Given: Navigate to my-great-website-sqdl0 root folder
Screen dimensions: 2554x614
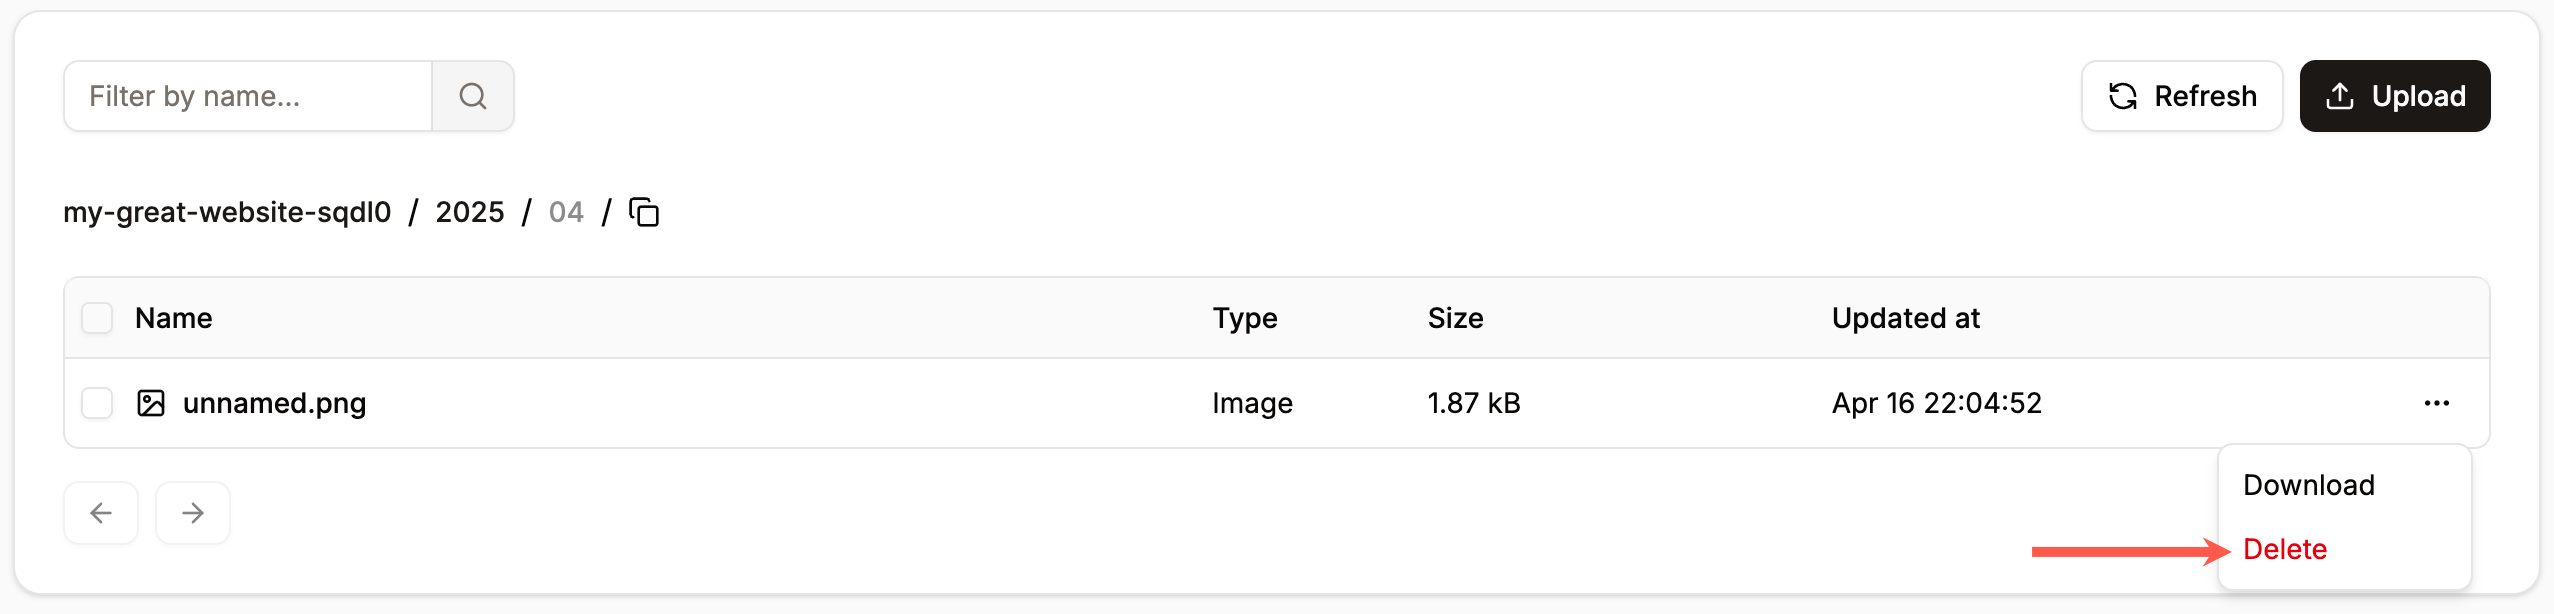Looking at the screenshot, I should click(227, 211).
